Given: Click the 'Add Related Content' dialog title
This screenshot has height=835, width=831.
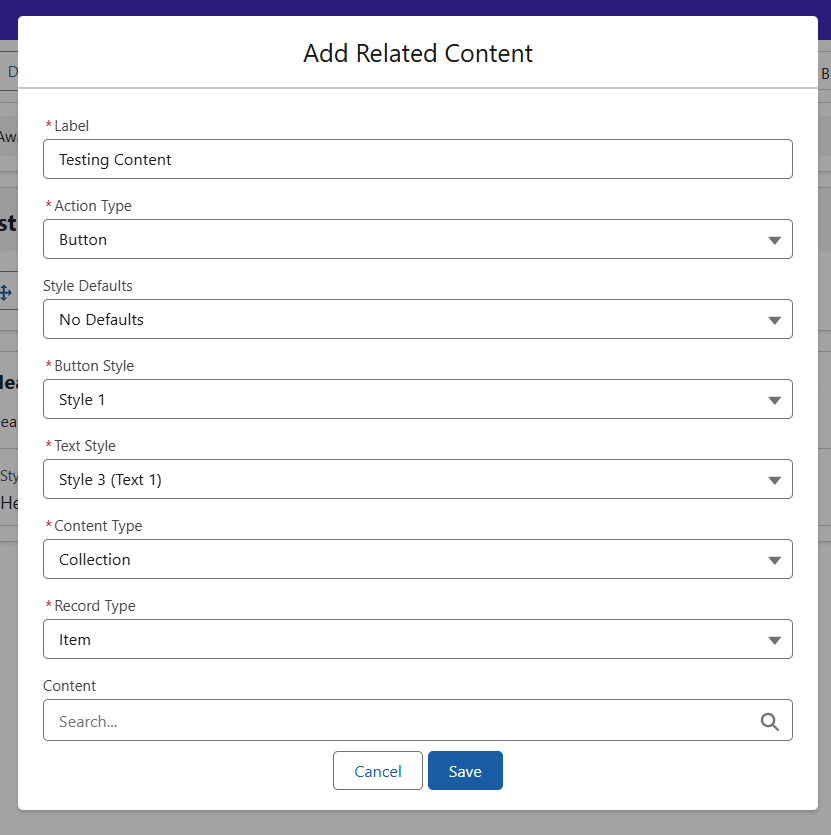Looking at the screenshot, I should tap(418, 54).
